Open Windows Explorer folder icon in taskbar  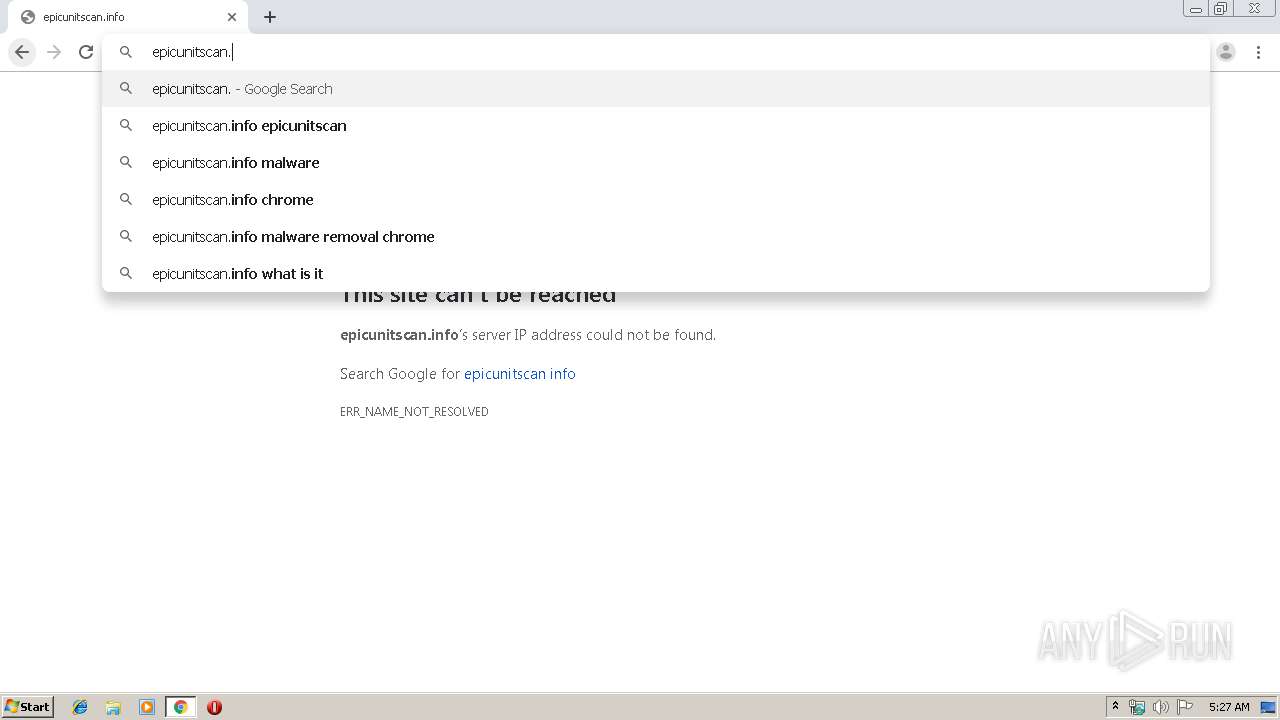coord(113,707)
